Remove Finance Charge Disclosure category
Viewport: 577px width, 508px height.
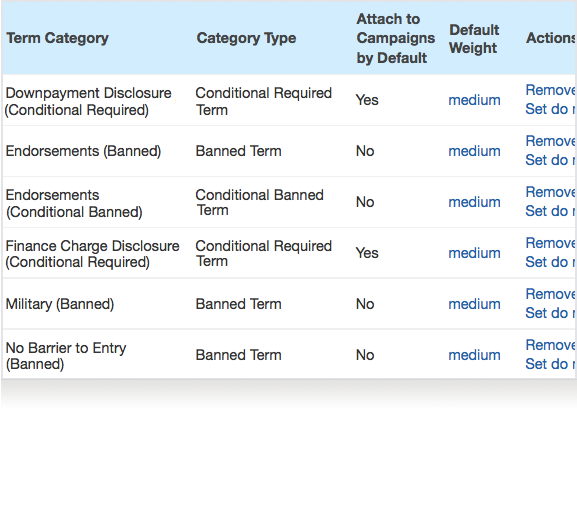pyautogui.click(x=551, y=243)
